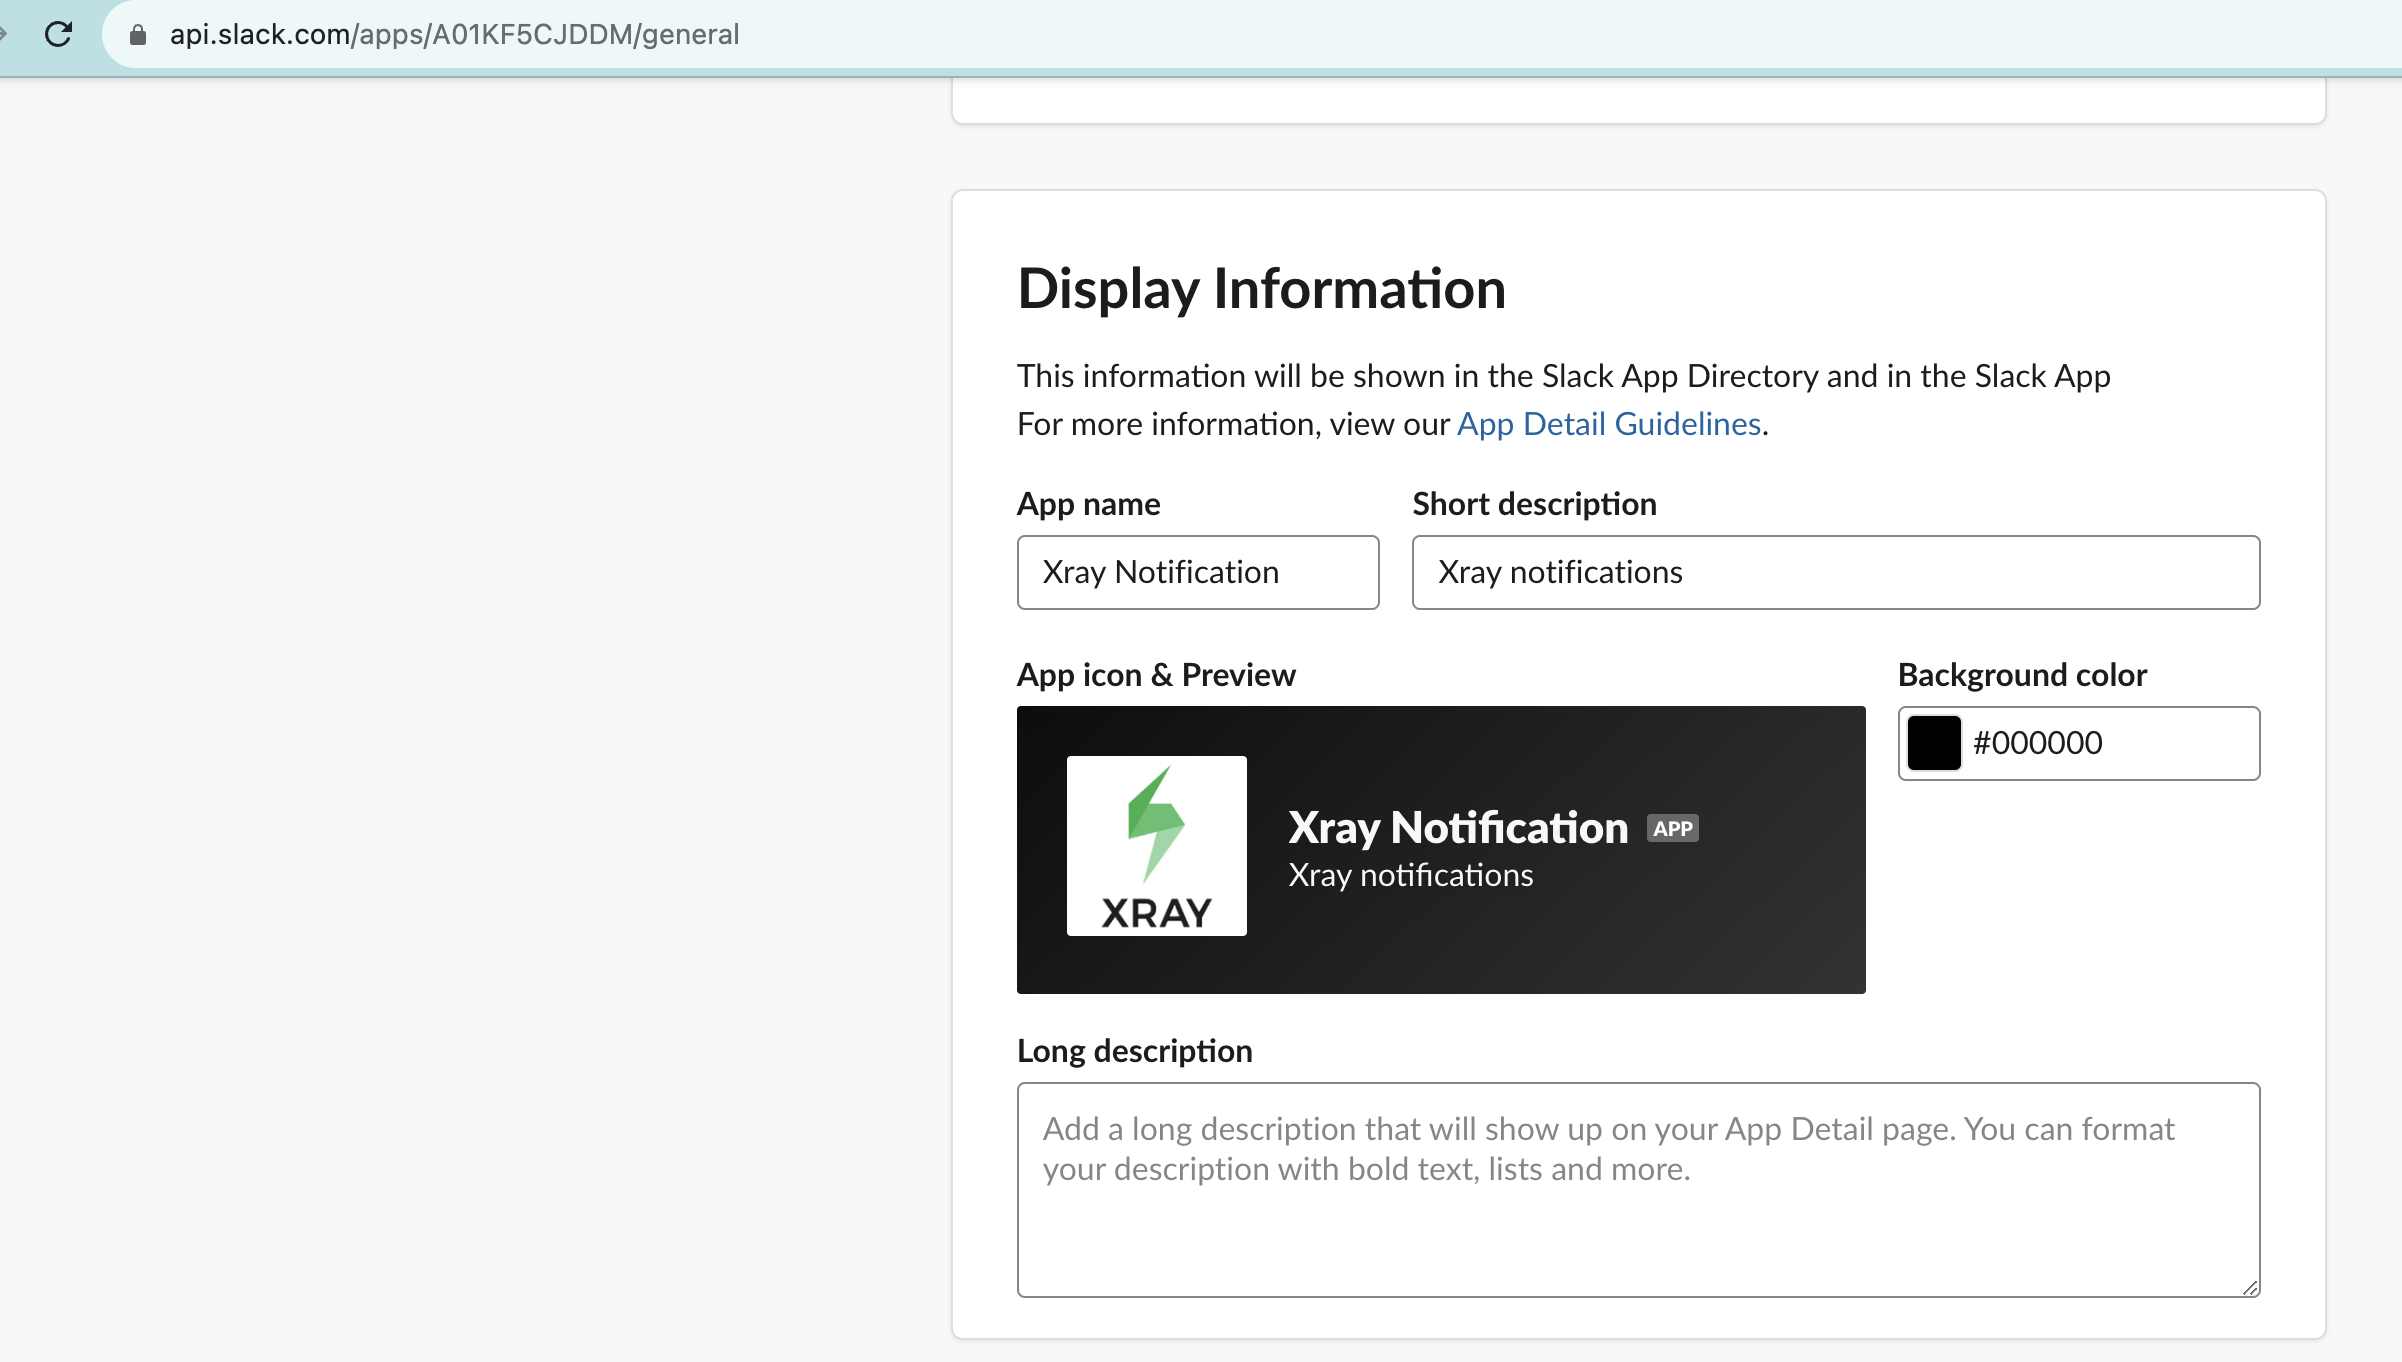Grab the Long description resize handle
This screenshot has height=1362, width=2402.
pyautogui.click(x=2250, y=1288)
